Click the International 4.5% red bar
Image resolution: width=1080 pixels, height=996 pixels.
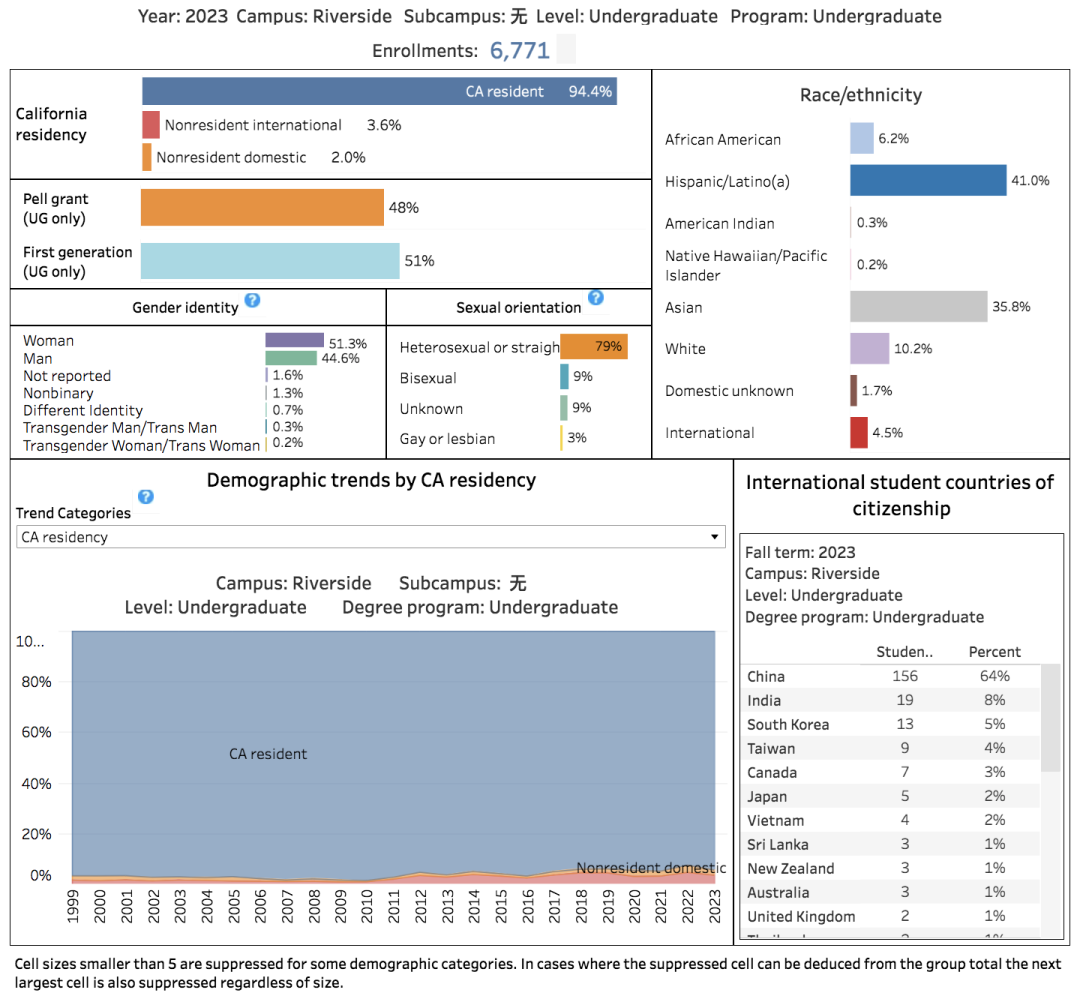point(859,433)
